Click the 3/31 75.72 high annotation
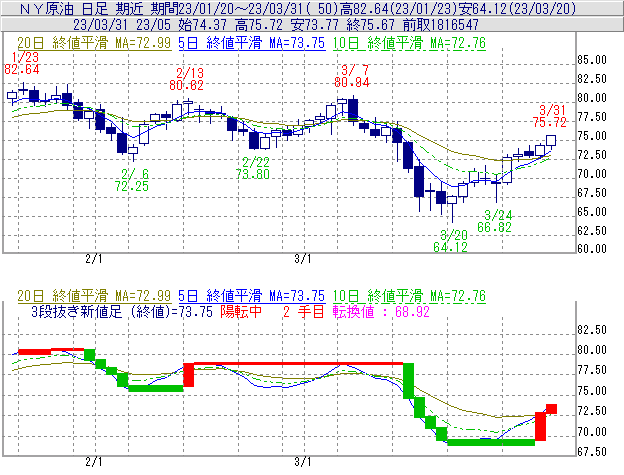 coord(550,116)
